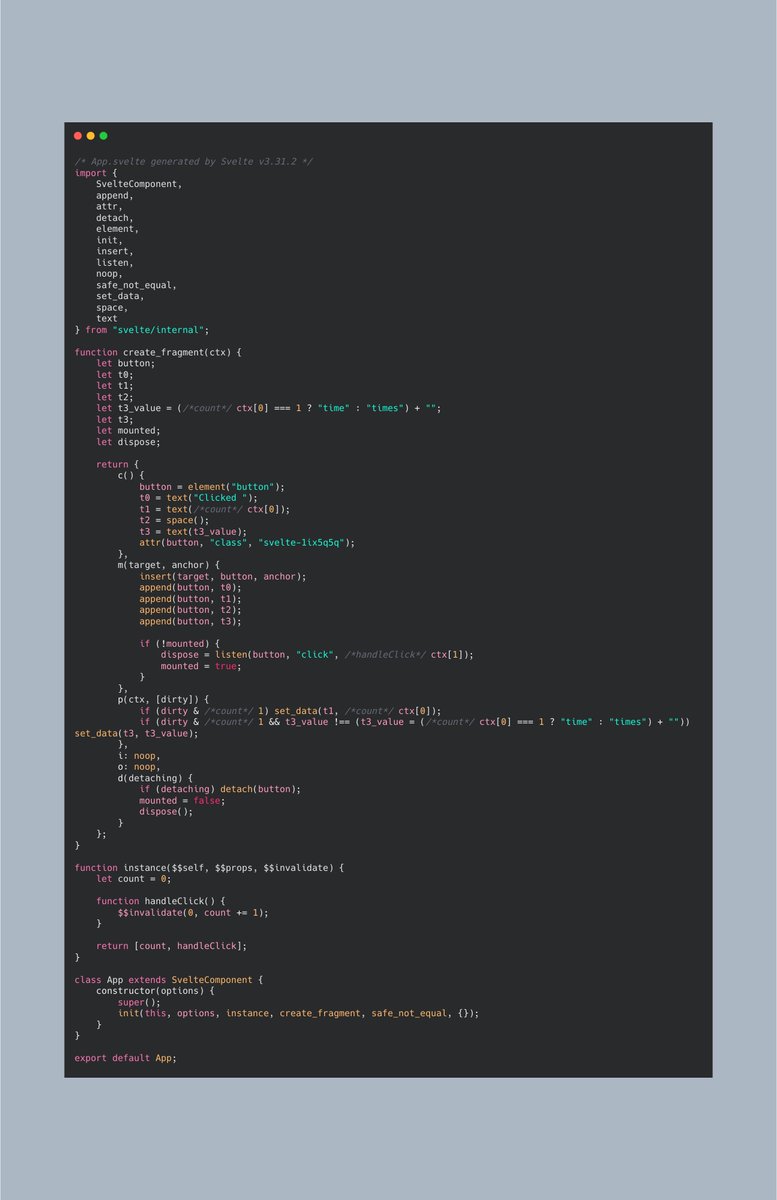Select "noop," in the import list
The height and width of the screenshot is (1200, 777).
coord(110,273)
